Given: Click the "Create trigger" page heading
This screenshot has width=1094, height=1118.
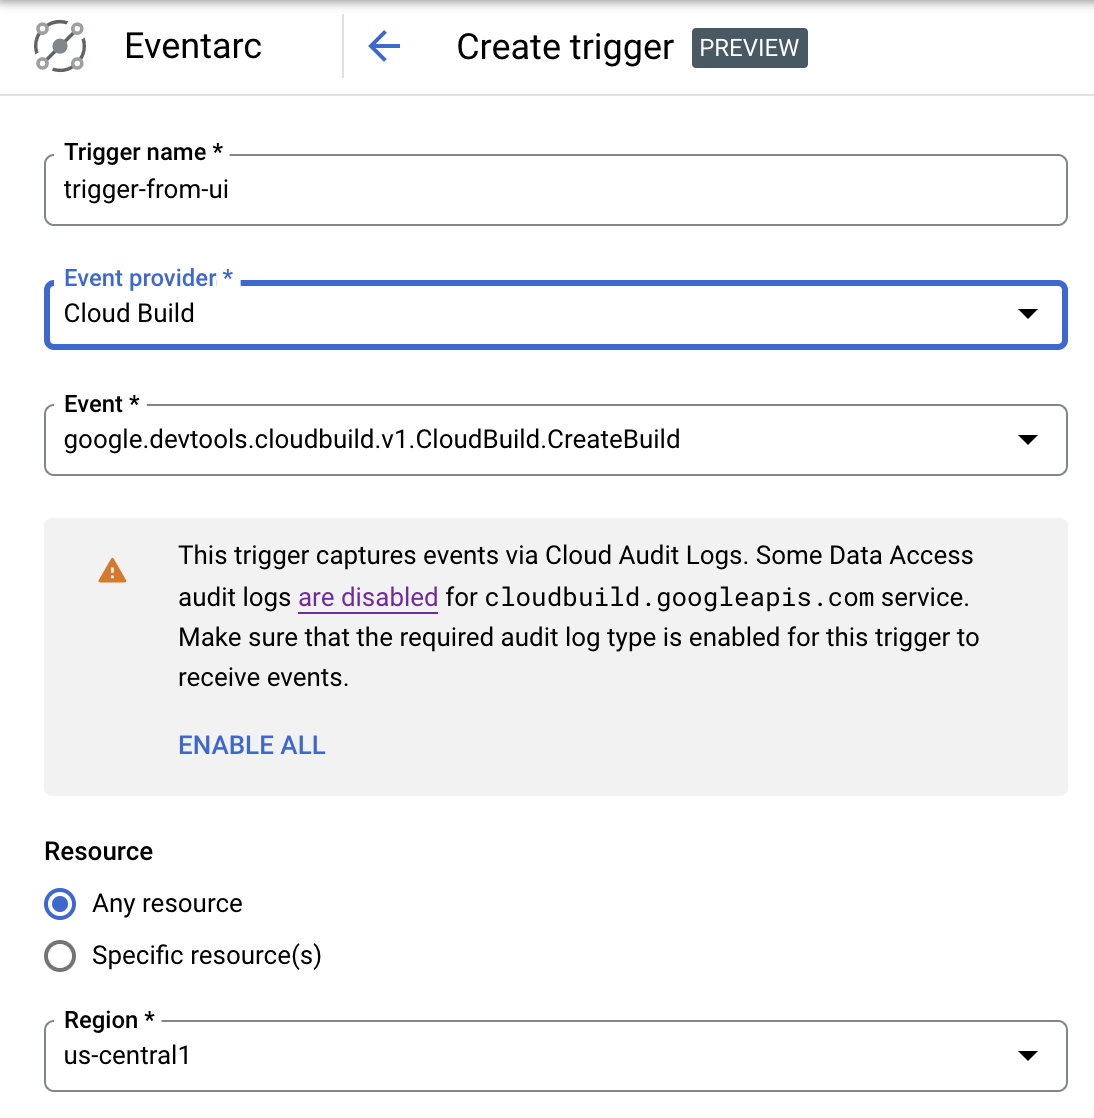Looking at the screenshot, I should [x=565, y=47].
